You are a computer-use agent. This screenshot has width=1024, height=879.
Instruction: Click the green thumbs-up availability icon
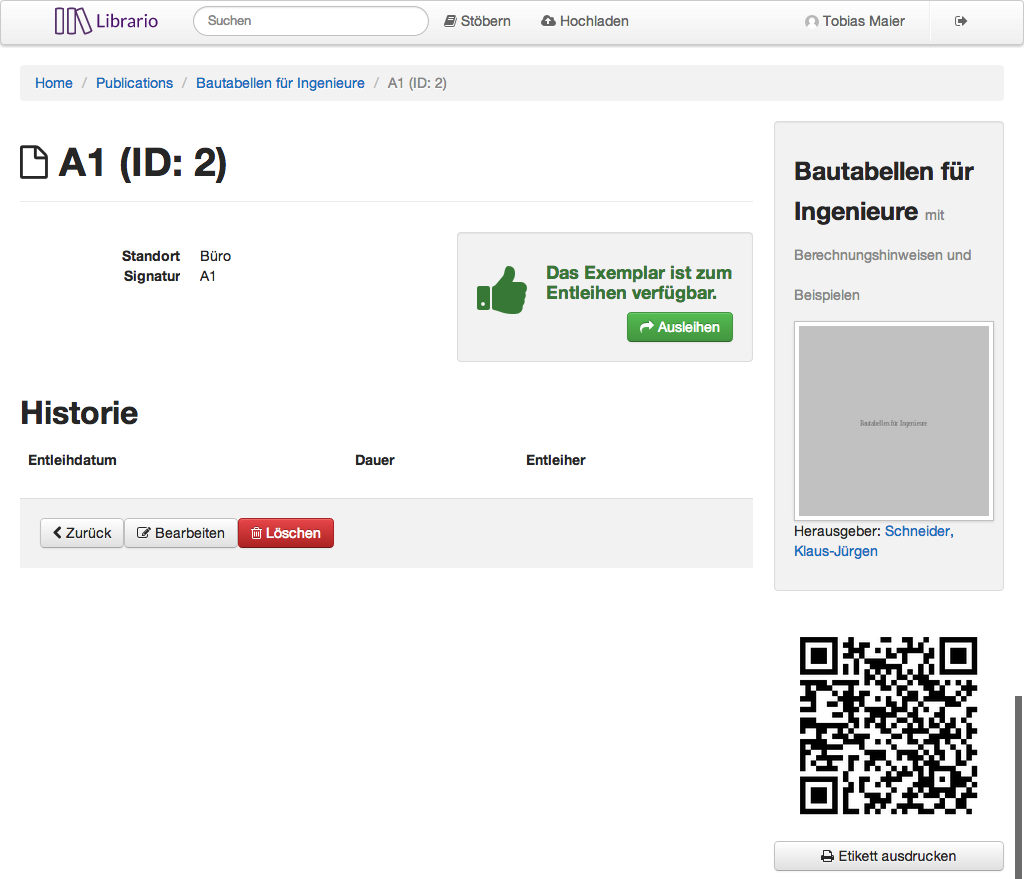[x=502, y=290]
